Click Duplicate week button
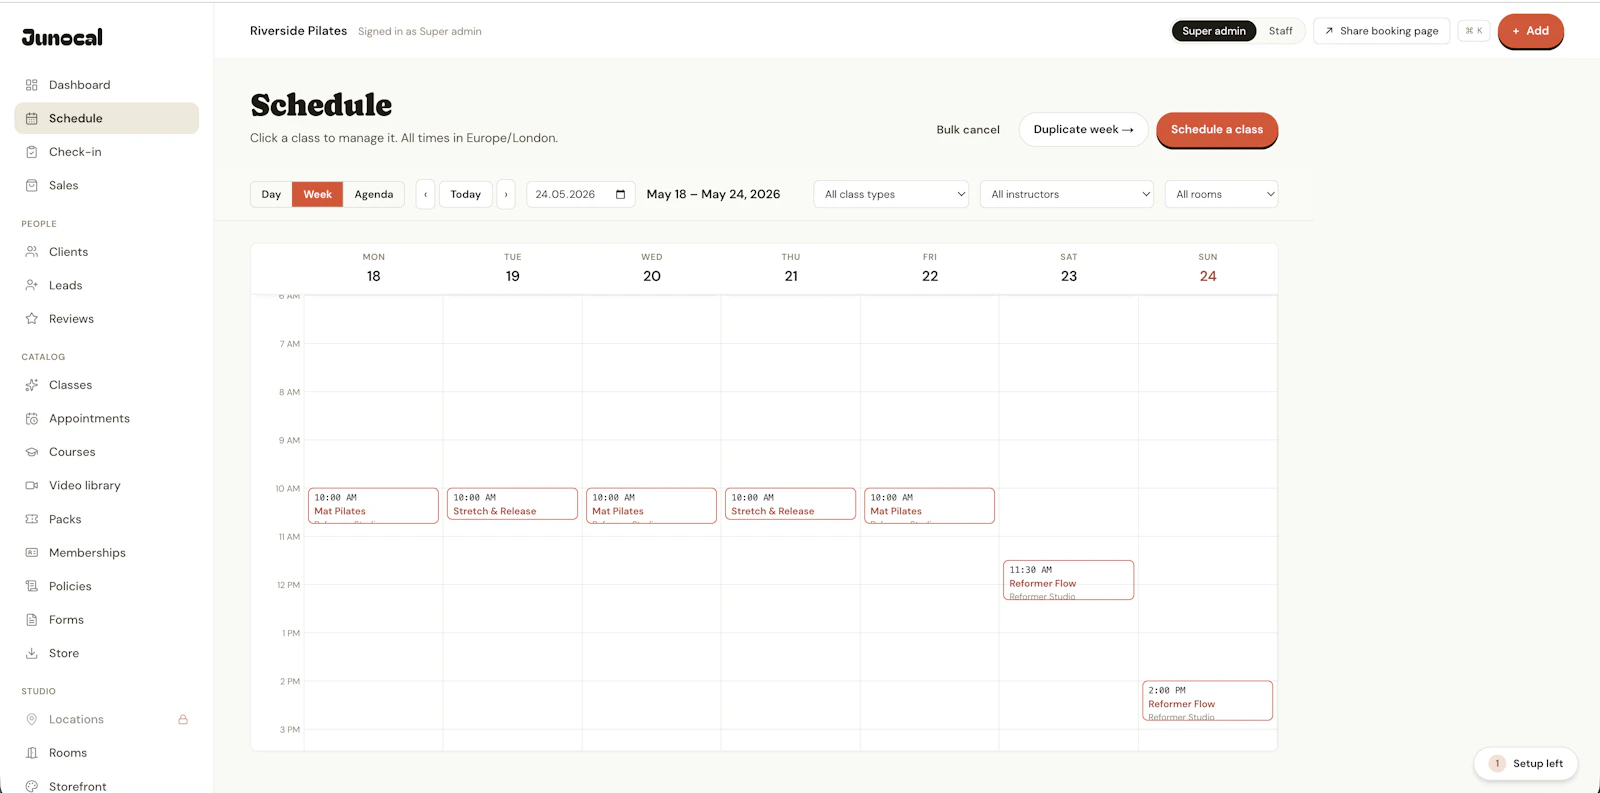This screenshot has height=793, width=1600. tap(1083, 130)
